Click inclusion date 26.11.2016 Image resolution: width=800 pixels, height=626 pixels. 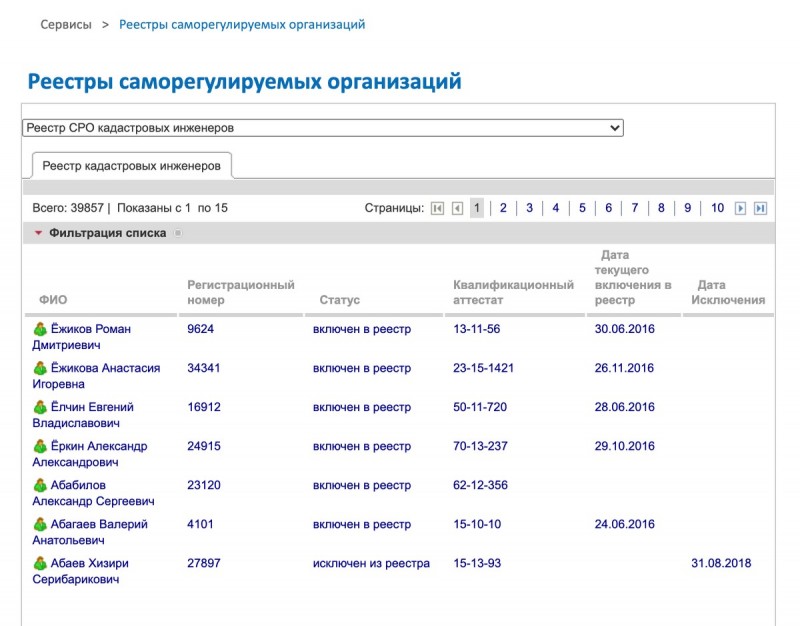624,368
